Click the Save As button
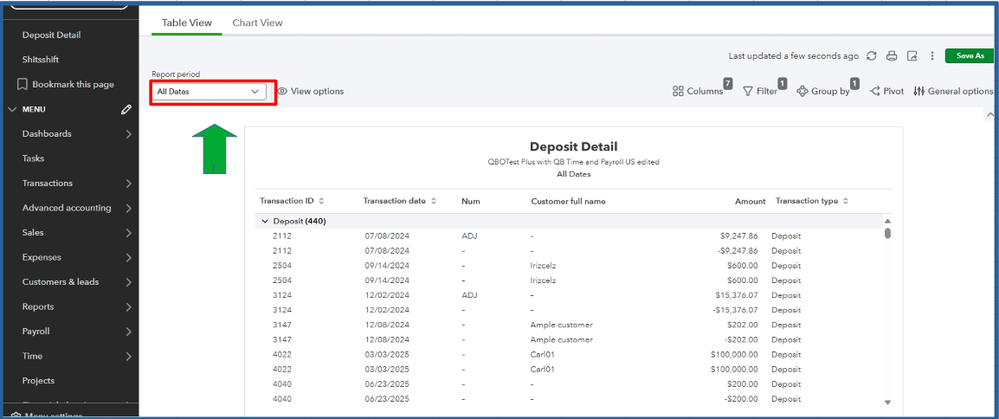 point(969,56)
